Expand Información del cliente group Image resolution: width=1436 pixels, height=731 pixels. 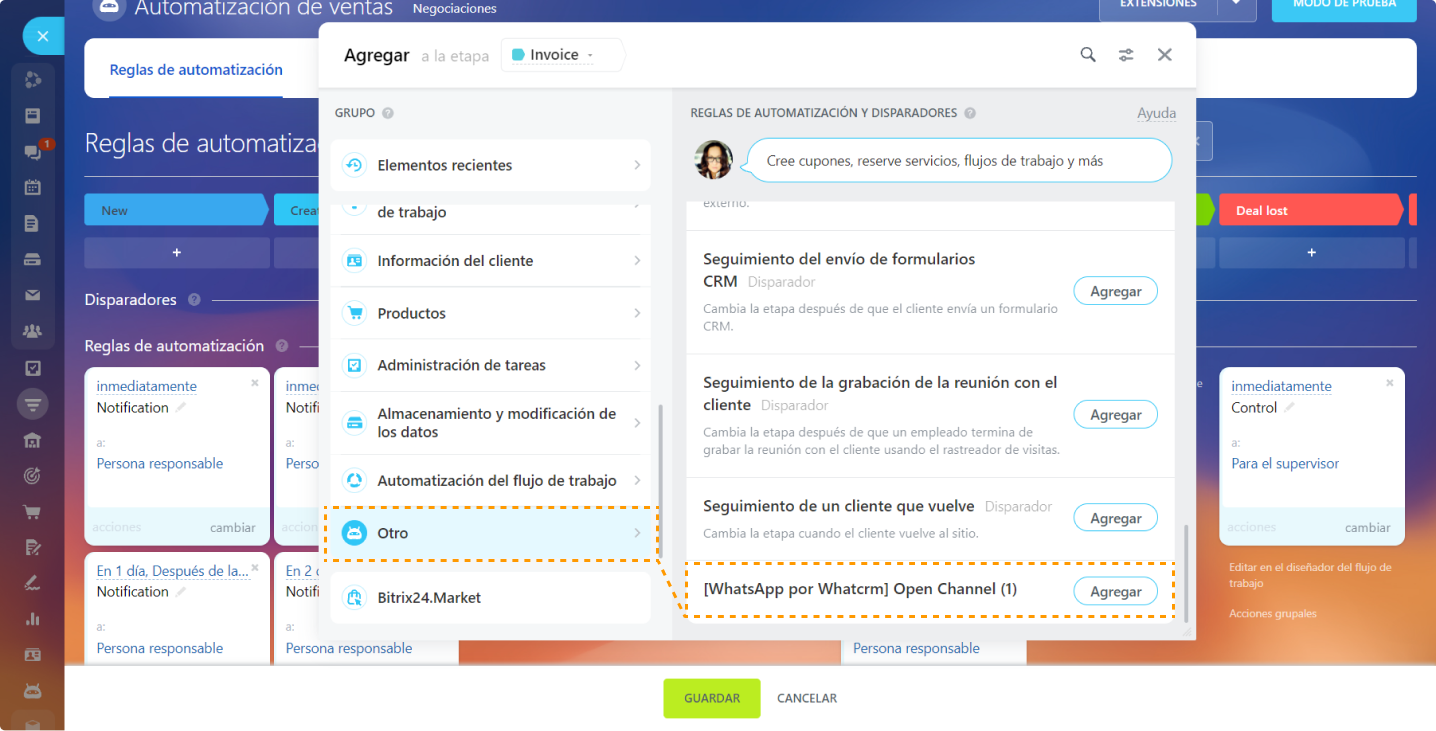490,261
